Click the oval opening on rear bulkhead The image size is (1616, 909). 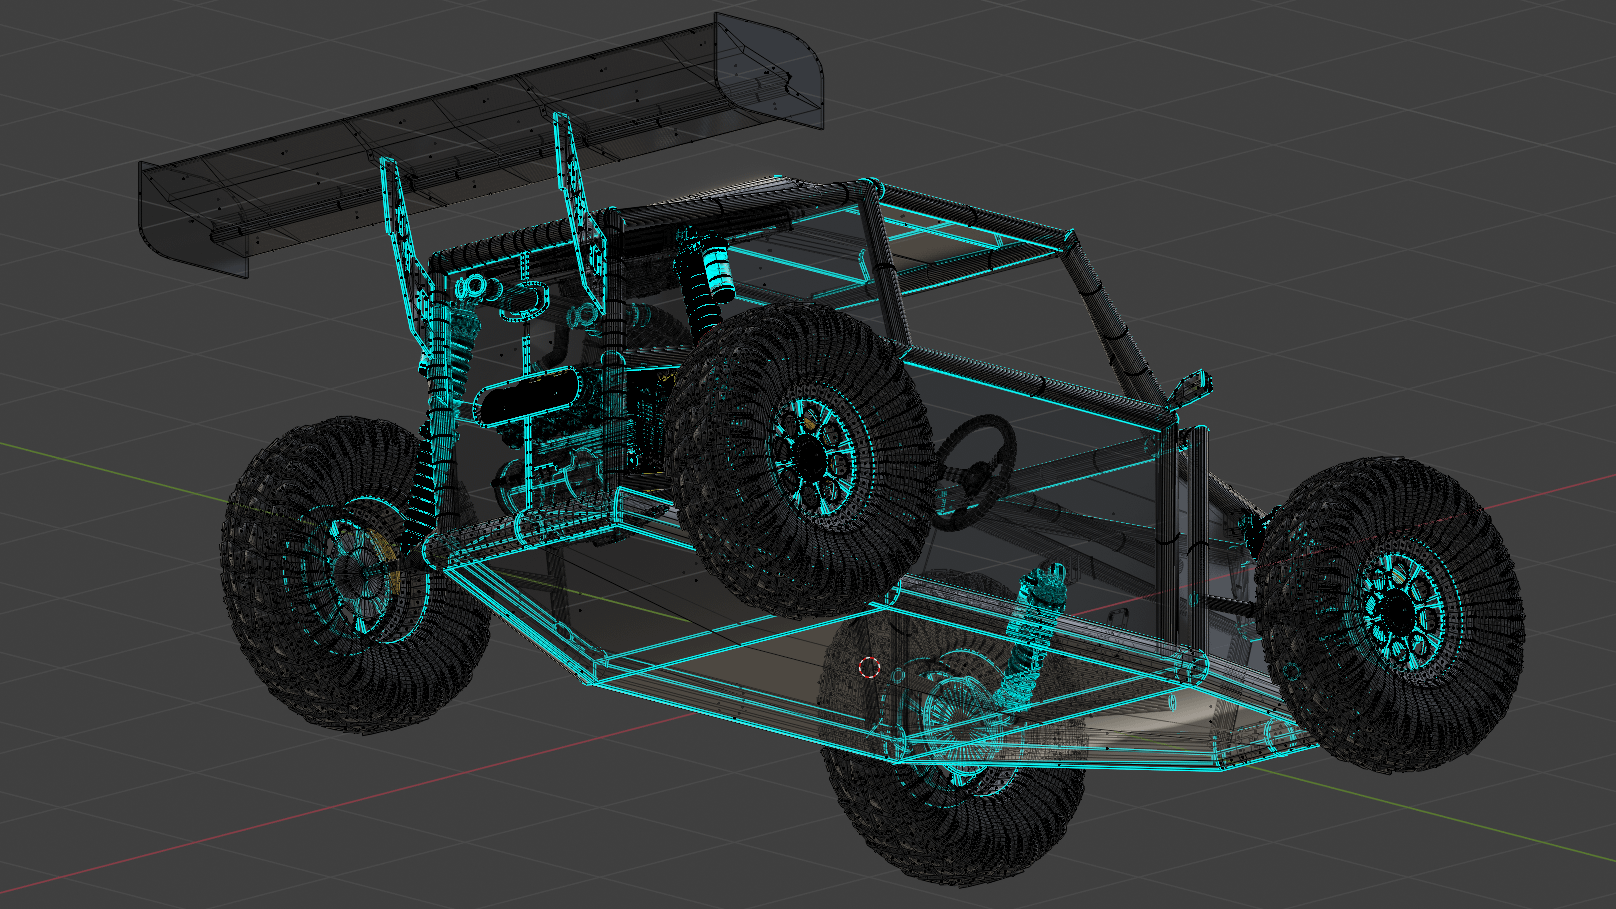(x=524, y=300)
